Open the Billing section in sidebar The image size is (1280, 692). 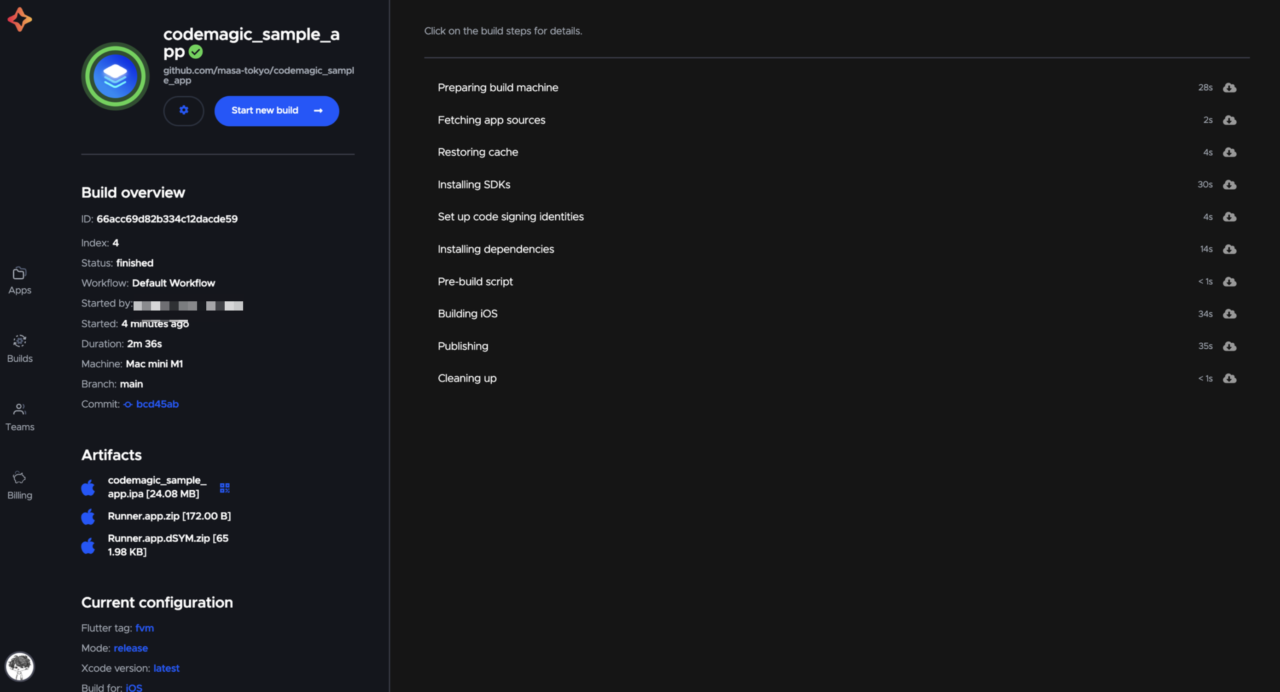[20, 485]
